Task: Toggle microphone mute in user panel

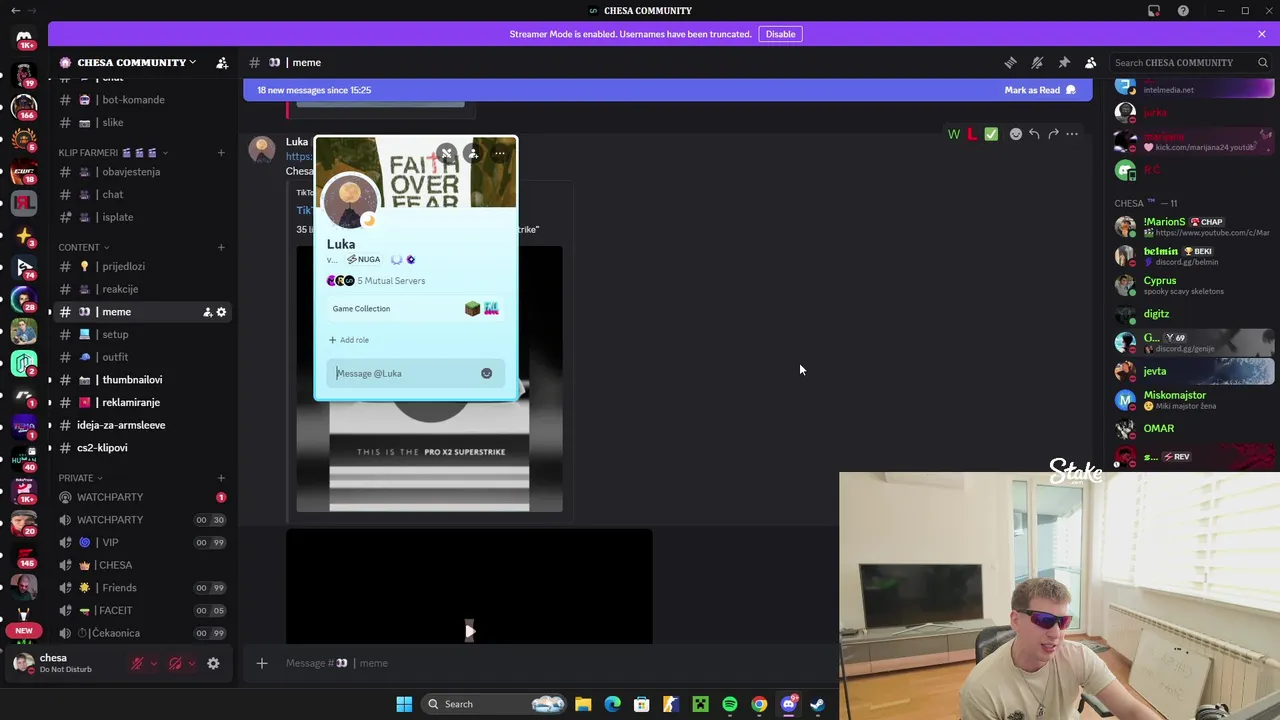Action: point(137,663)
